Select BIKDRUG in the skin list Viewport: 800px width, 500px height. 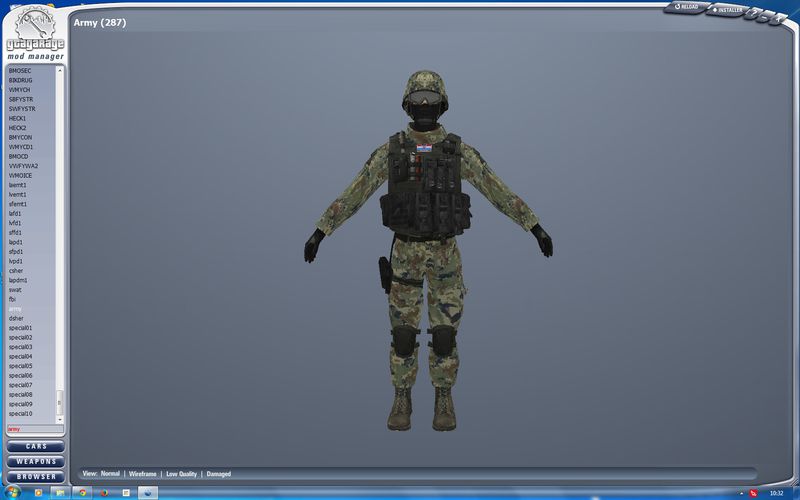[x=20, y=81]
